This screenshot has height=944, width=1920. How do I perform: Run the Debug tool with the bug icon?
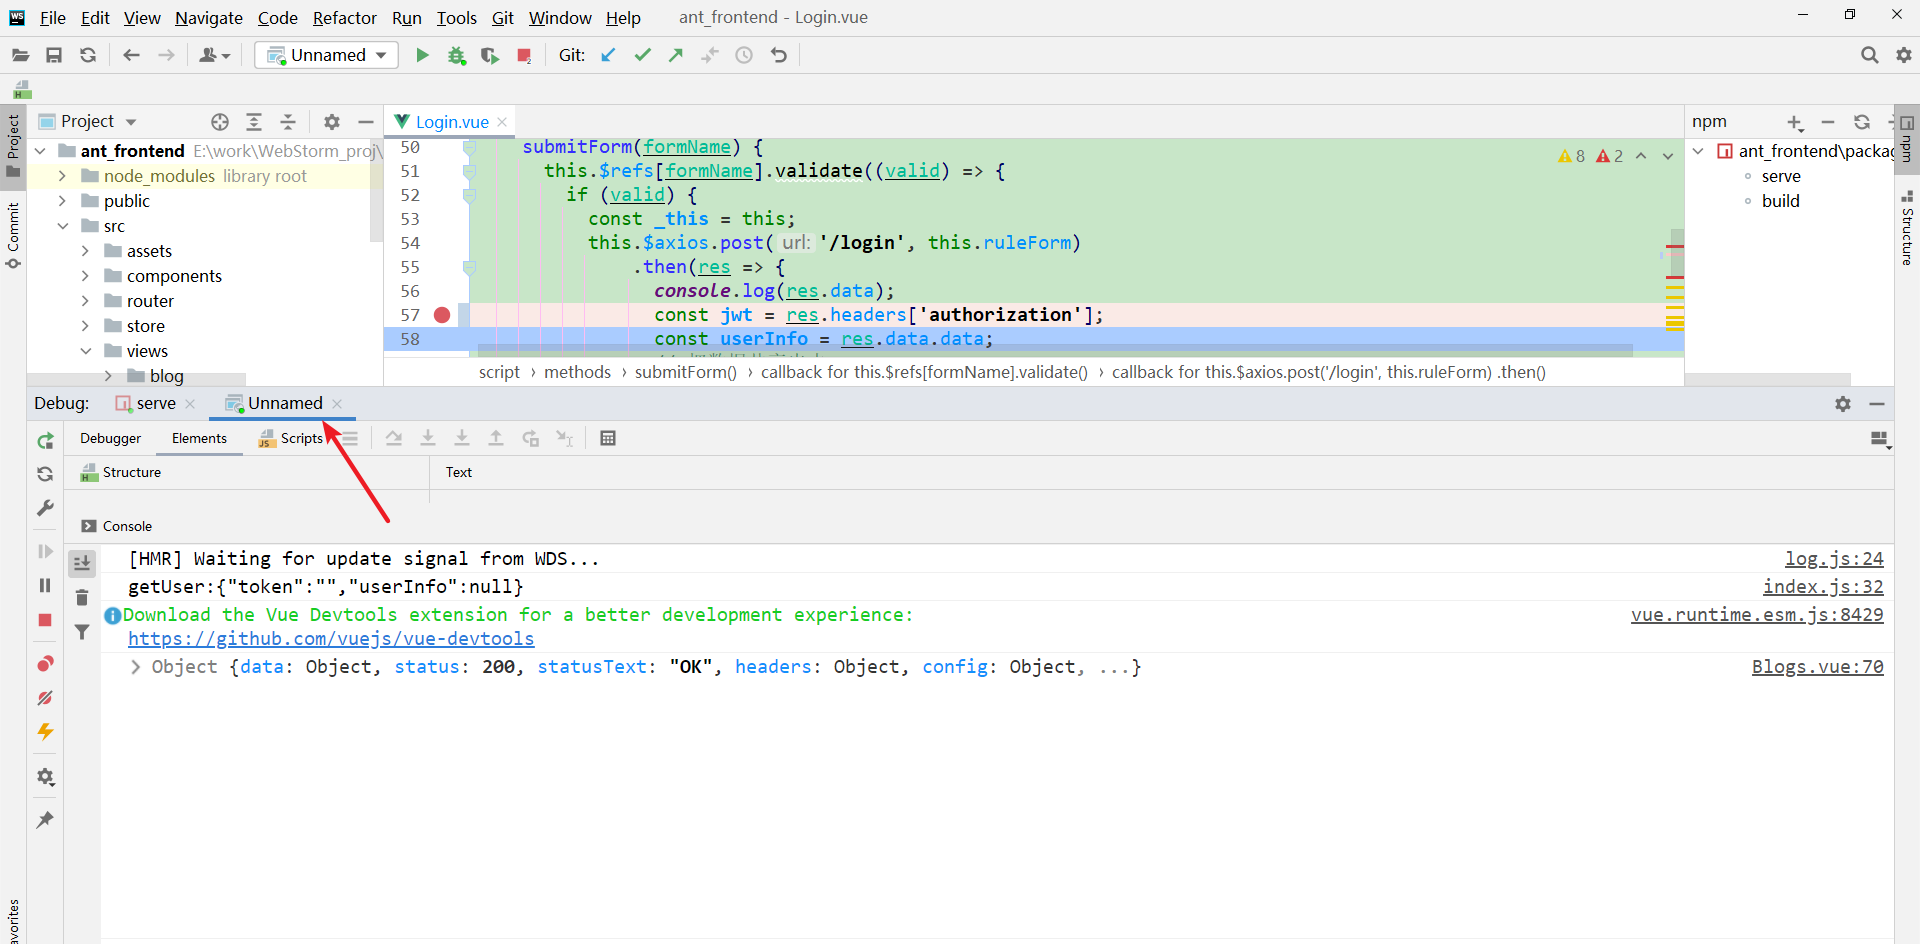click(x=457, y=55)
